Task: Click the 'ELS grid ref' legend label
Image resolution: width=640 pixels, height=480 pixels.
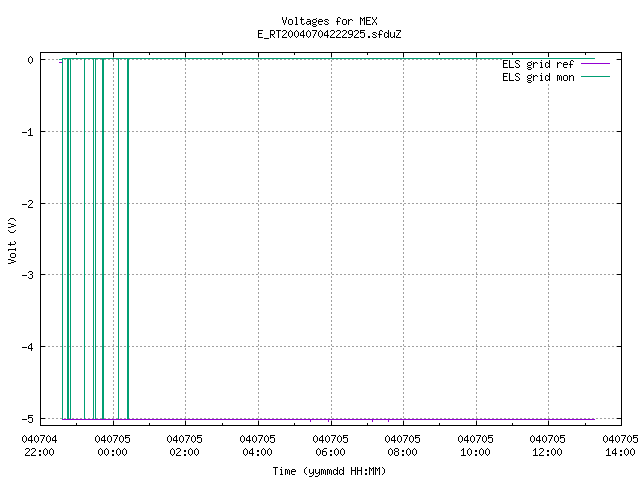Action: tap(538, 64)
